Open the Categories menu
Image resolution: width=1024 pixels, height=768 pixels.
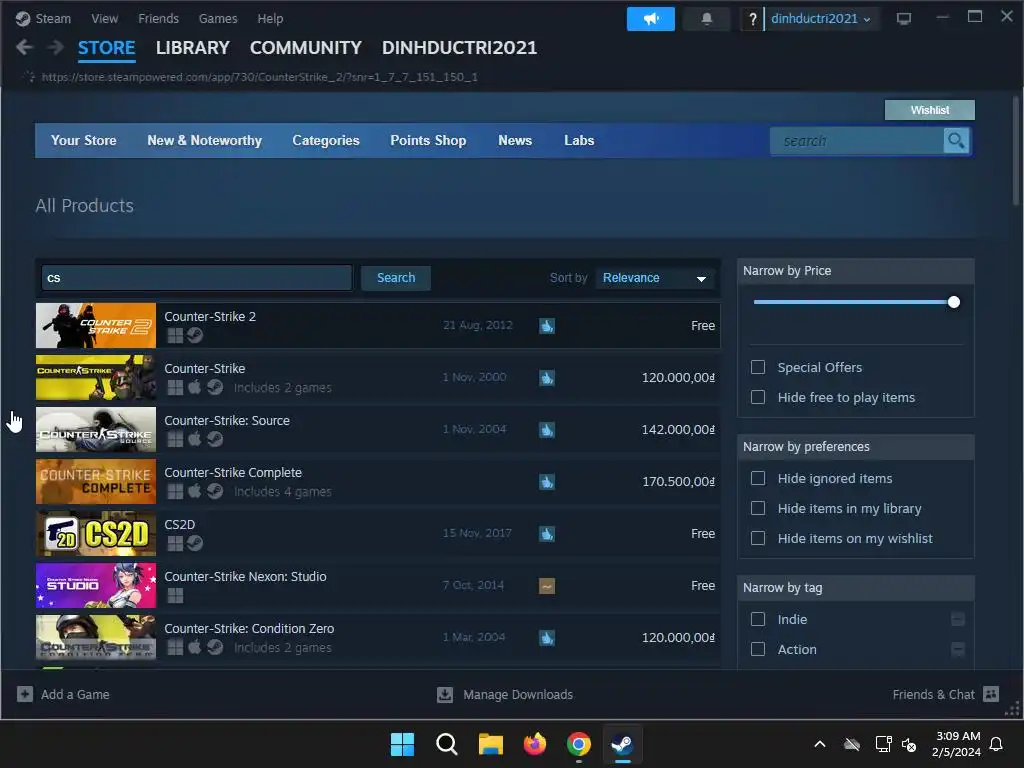coord(326,140)
